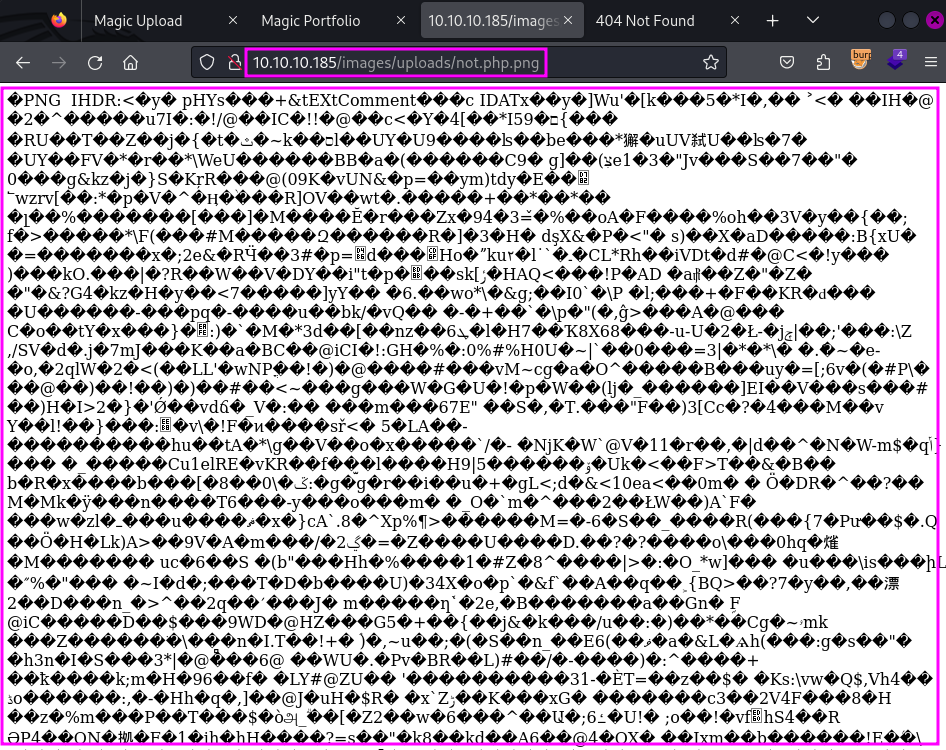
Task: Select the 10.10.10.185/images tab
Action: click(x=502, y=21)
